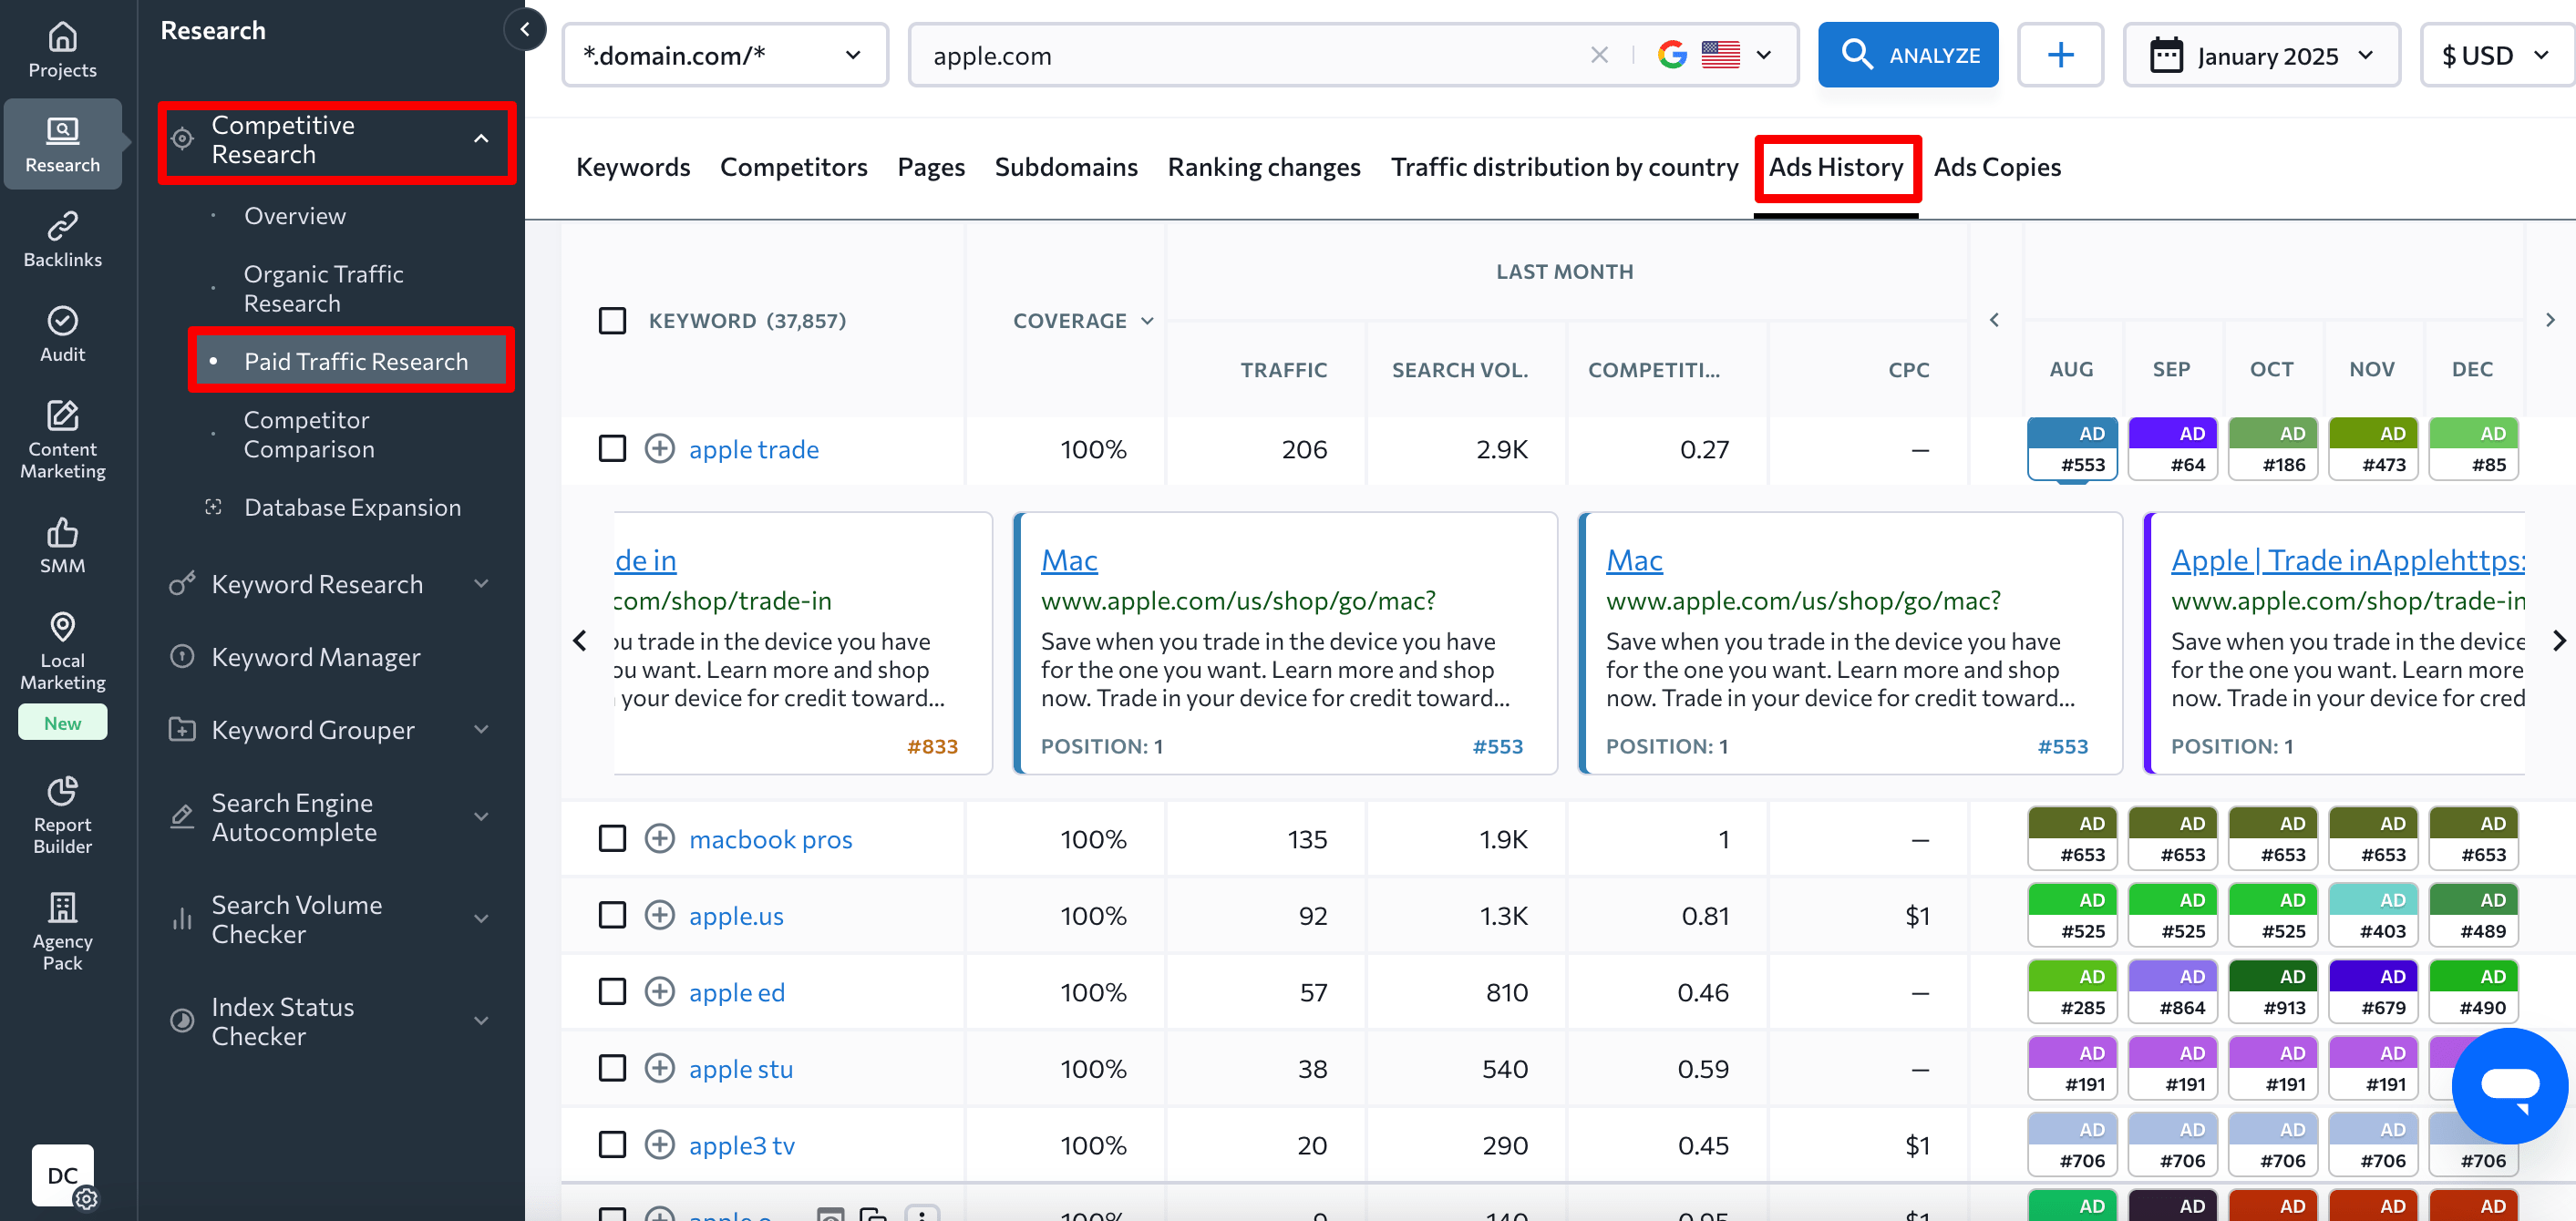Add 'apple3 tv' keyword via plus icon

point(659,1144)
